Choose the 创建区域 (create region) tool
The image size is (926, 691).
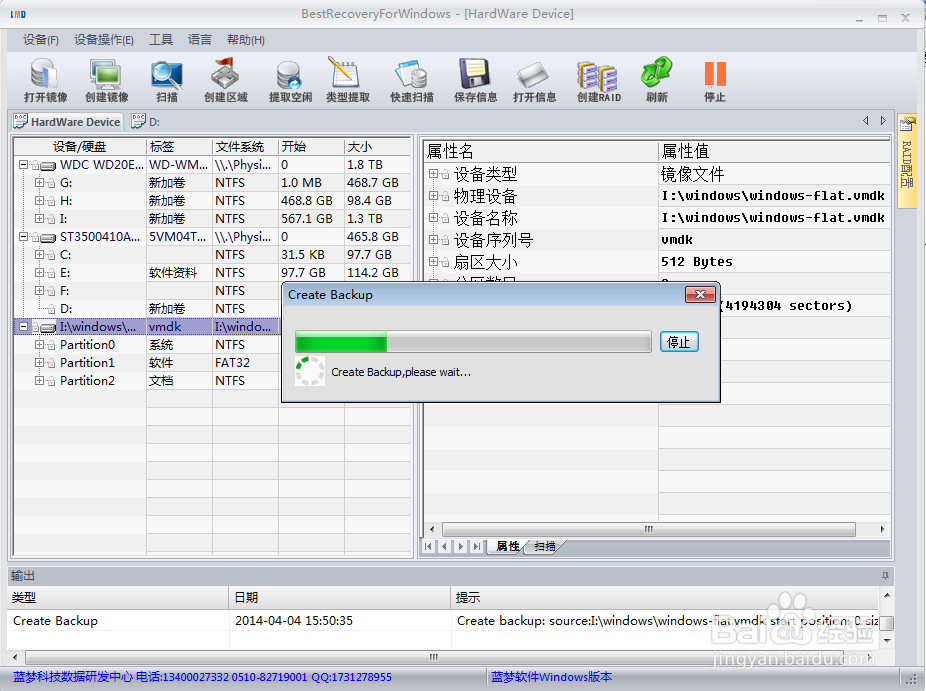click(226, 80)
